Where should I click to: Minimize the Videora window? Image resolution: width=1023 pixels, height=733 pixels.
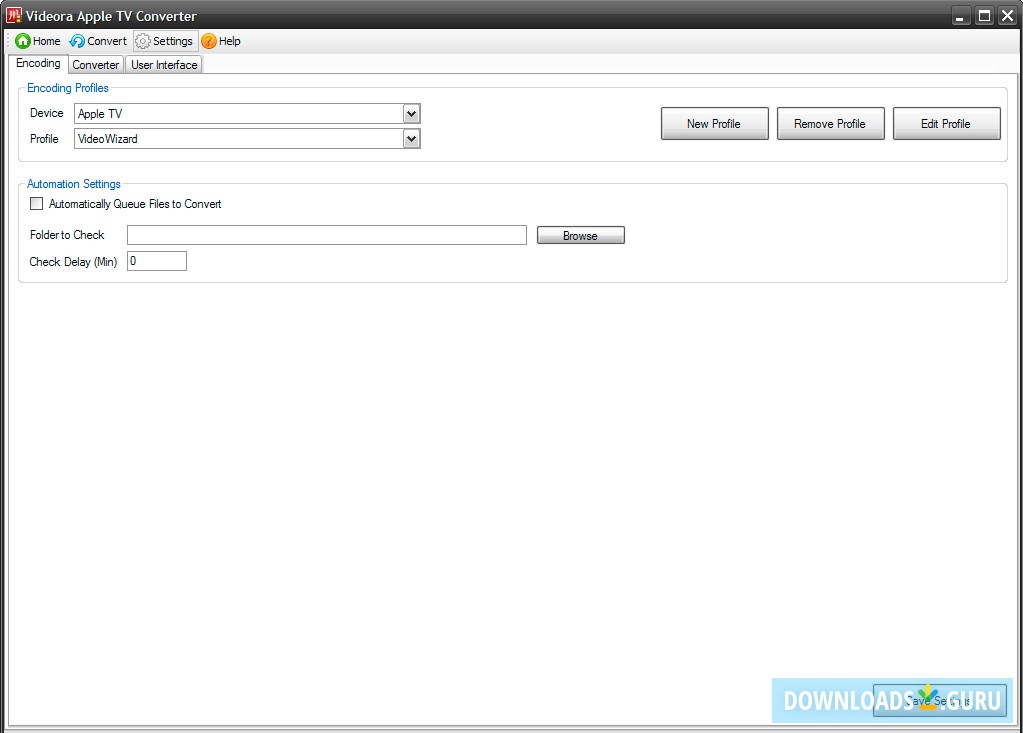coord(960,16)
